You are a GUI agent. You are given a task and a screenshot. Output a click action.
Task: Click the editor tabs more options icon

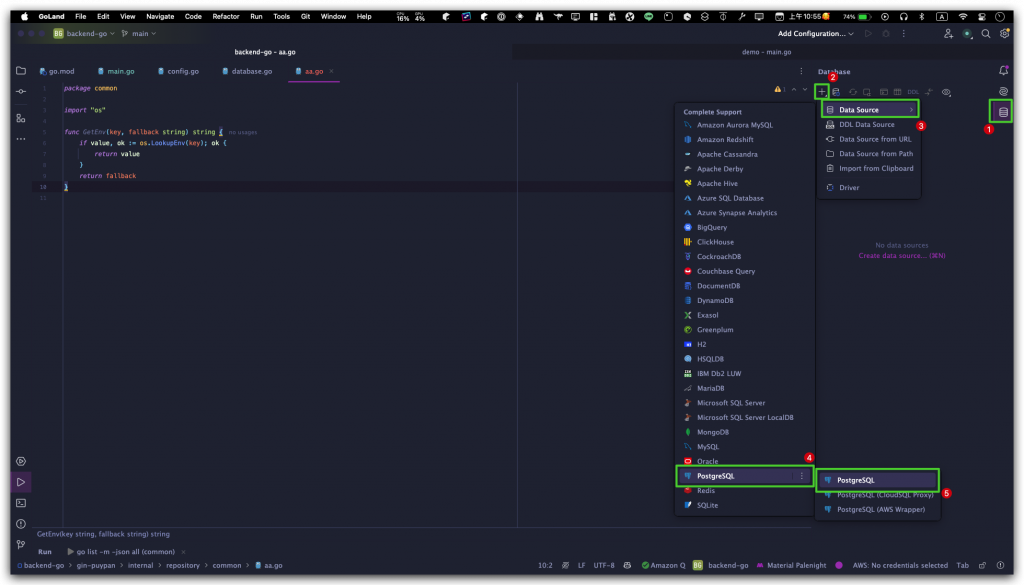pyautogui.click(x=801, y=71)
